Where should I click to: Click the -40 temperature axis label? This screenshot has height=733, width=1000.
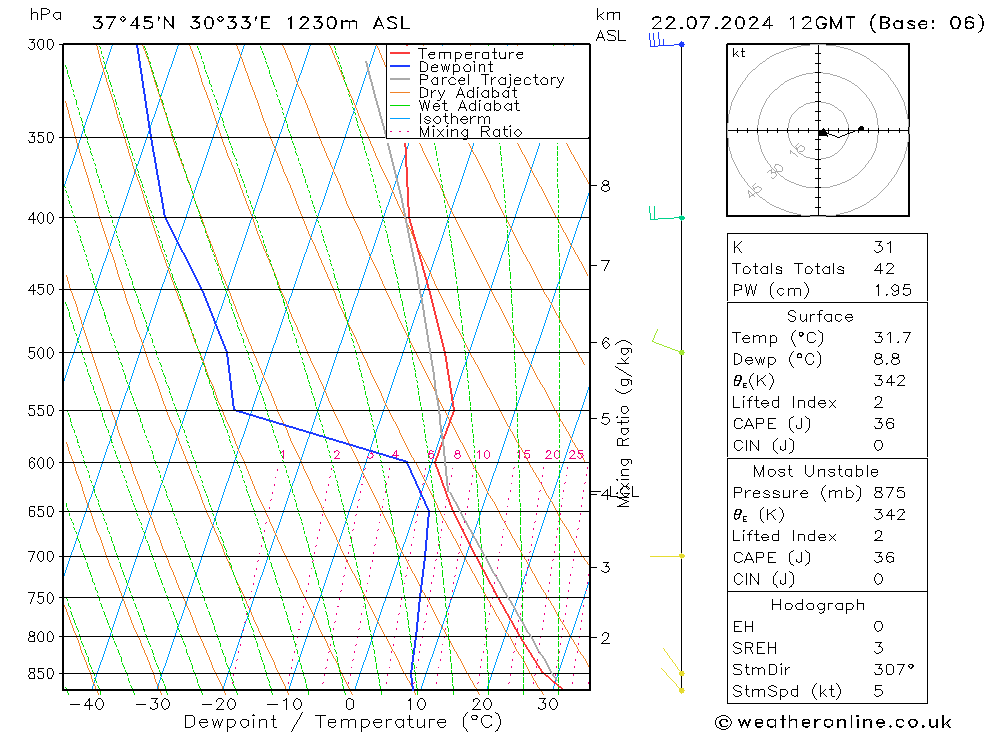(x=86, y=704)
